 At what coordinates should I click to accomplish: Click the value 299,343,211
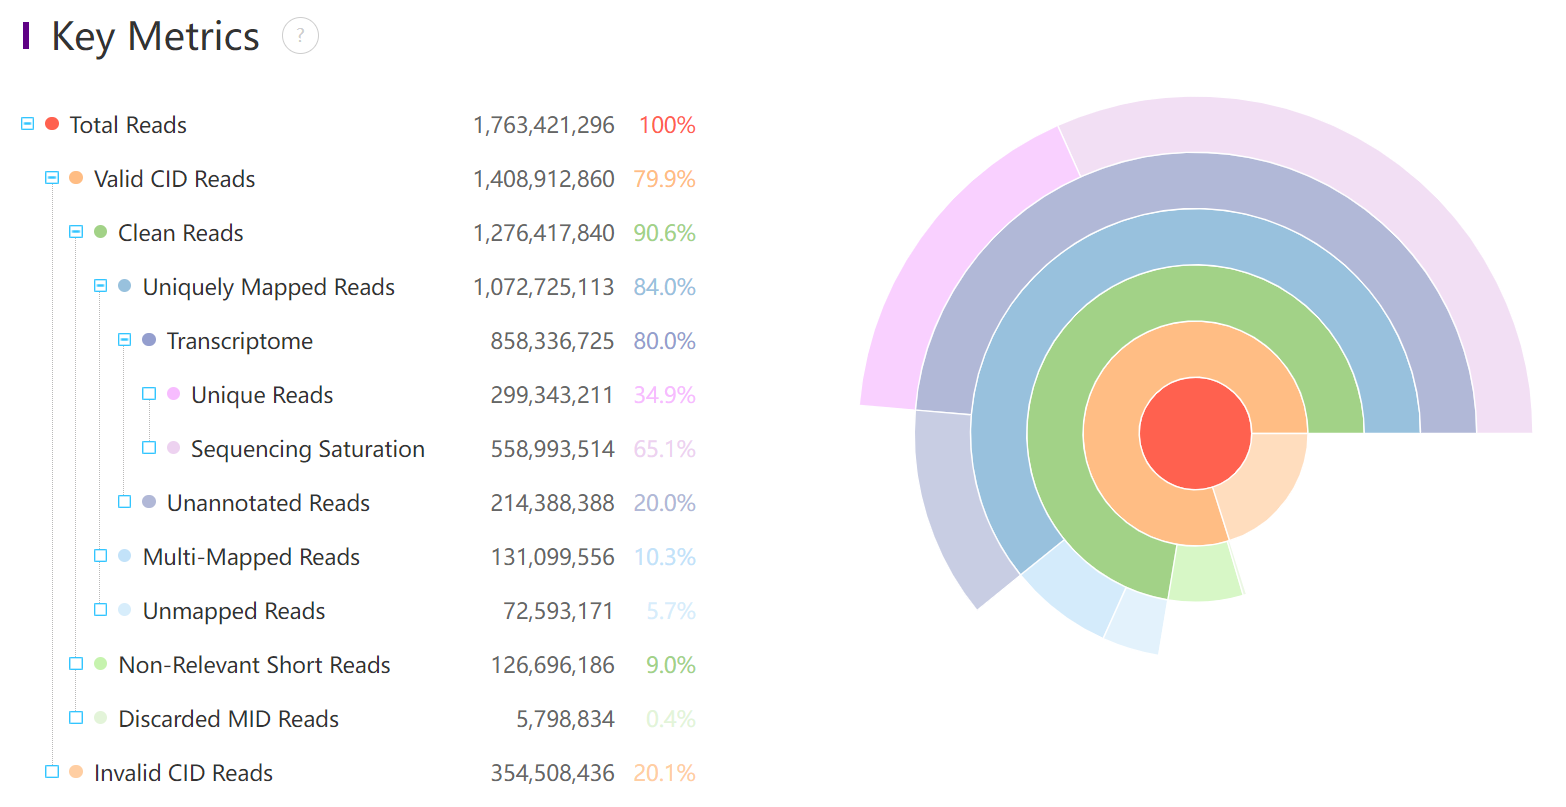[552, 395]
